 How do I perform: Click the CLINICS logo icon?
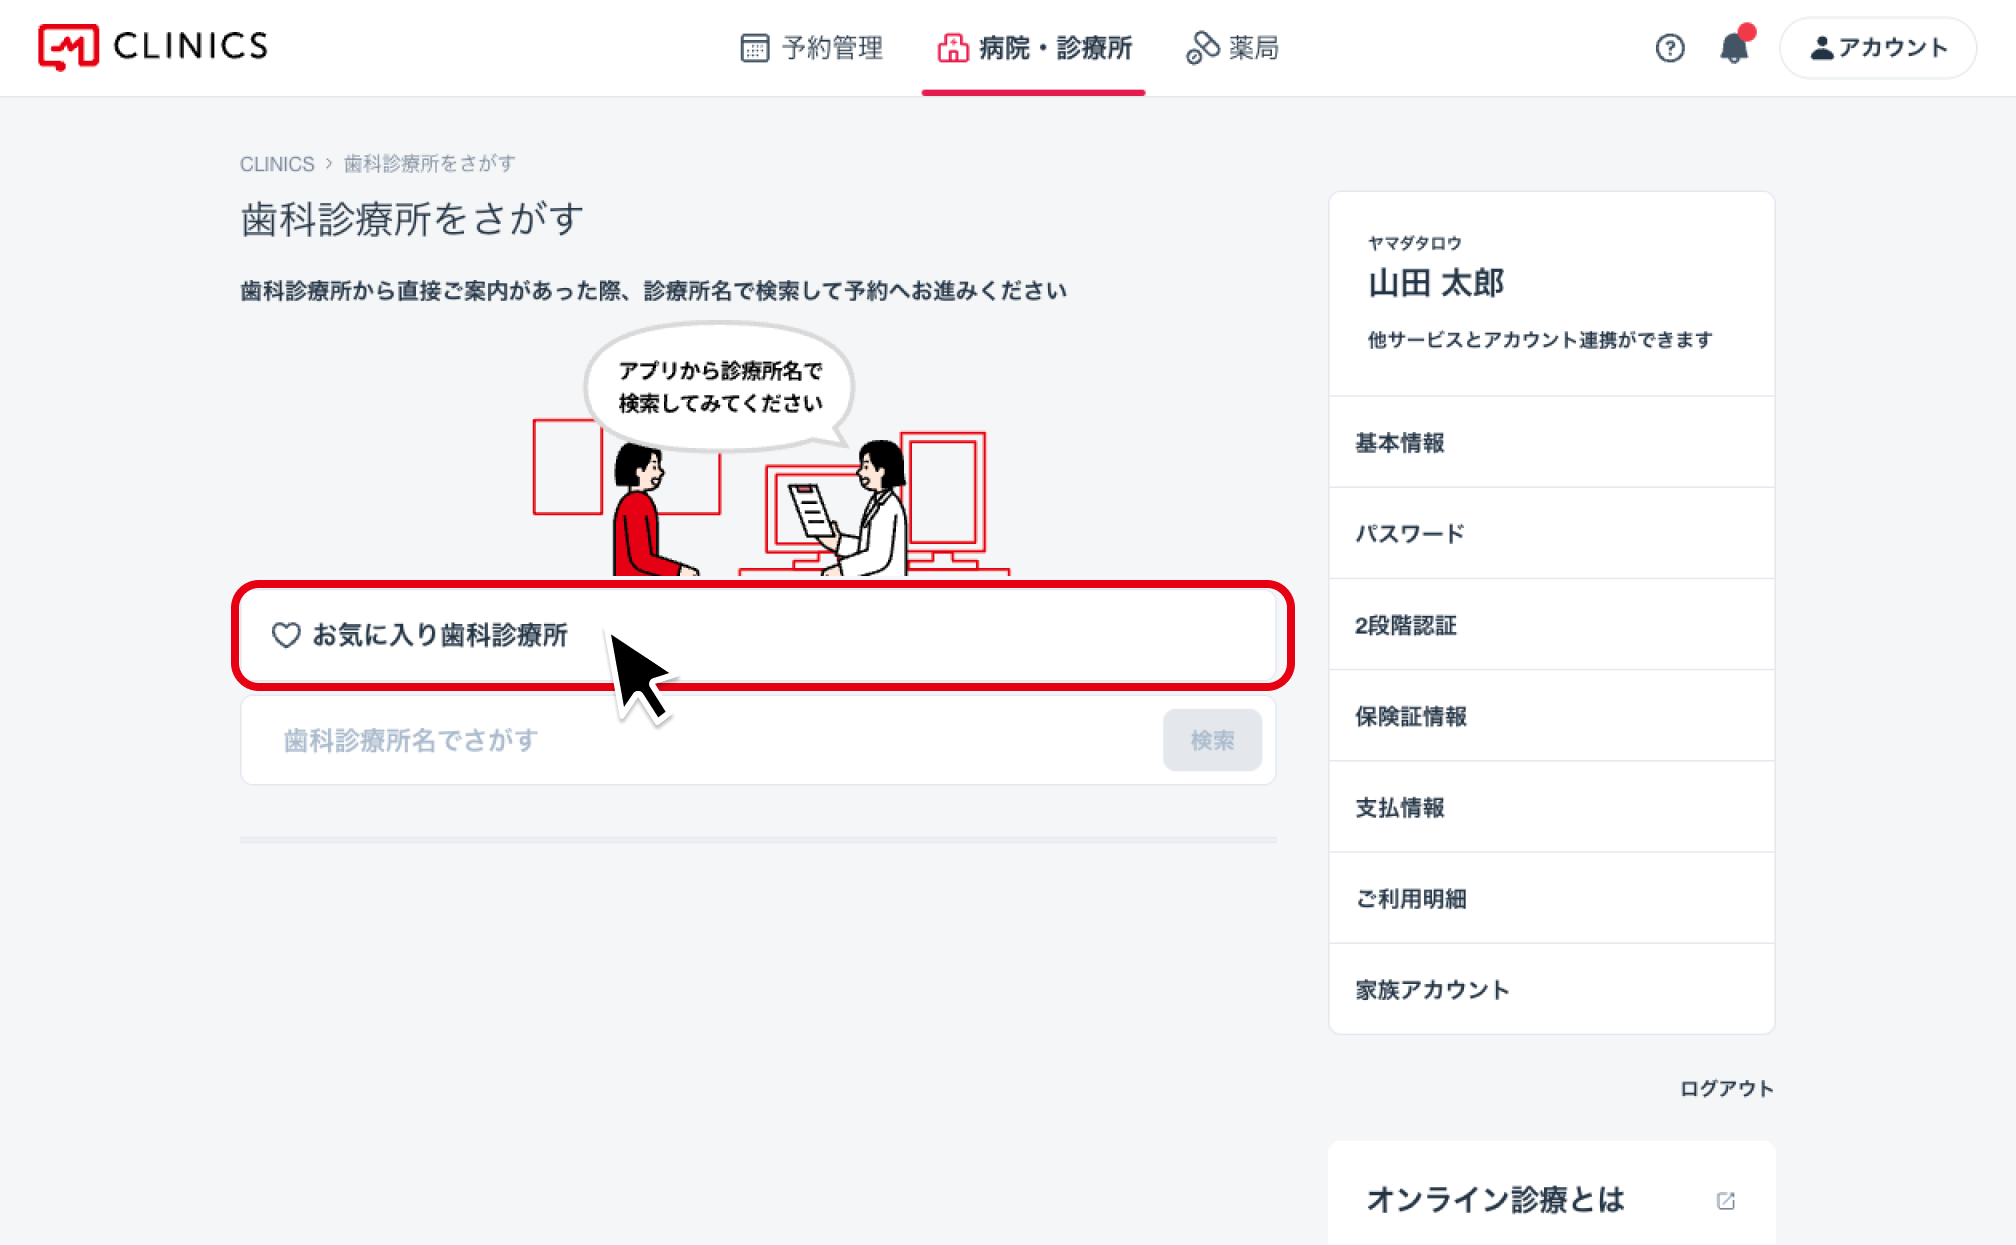68,47
